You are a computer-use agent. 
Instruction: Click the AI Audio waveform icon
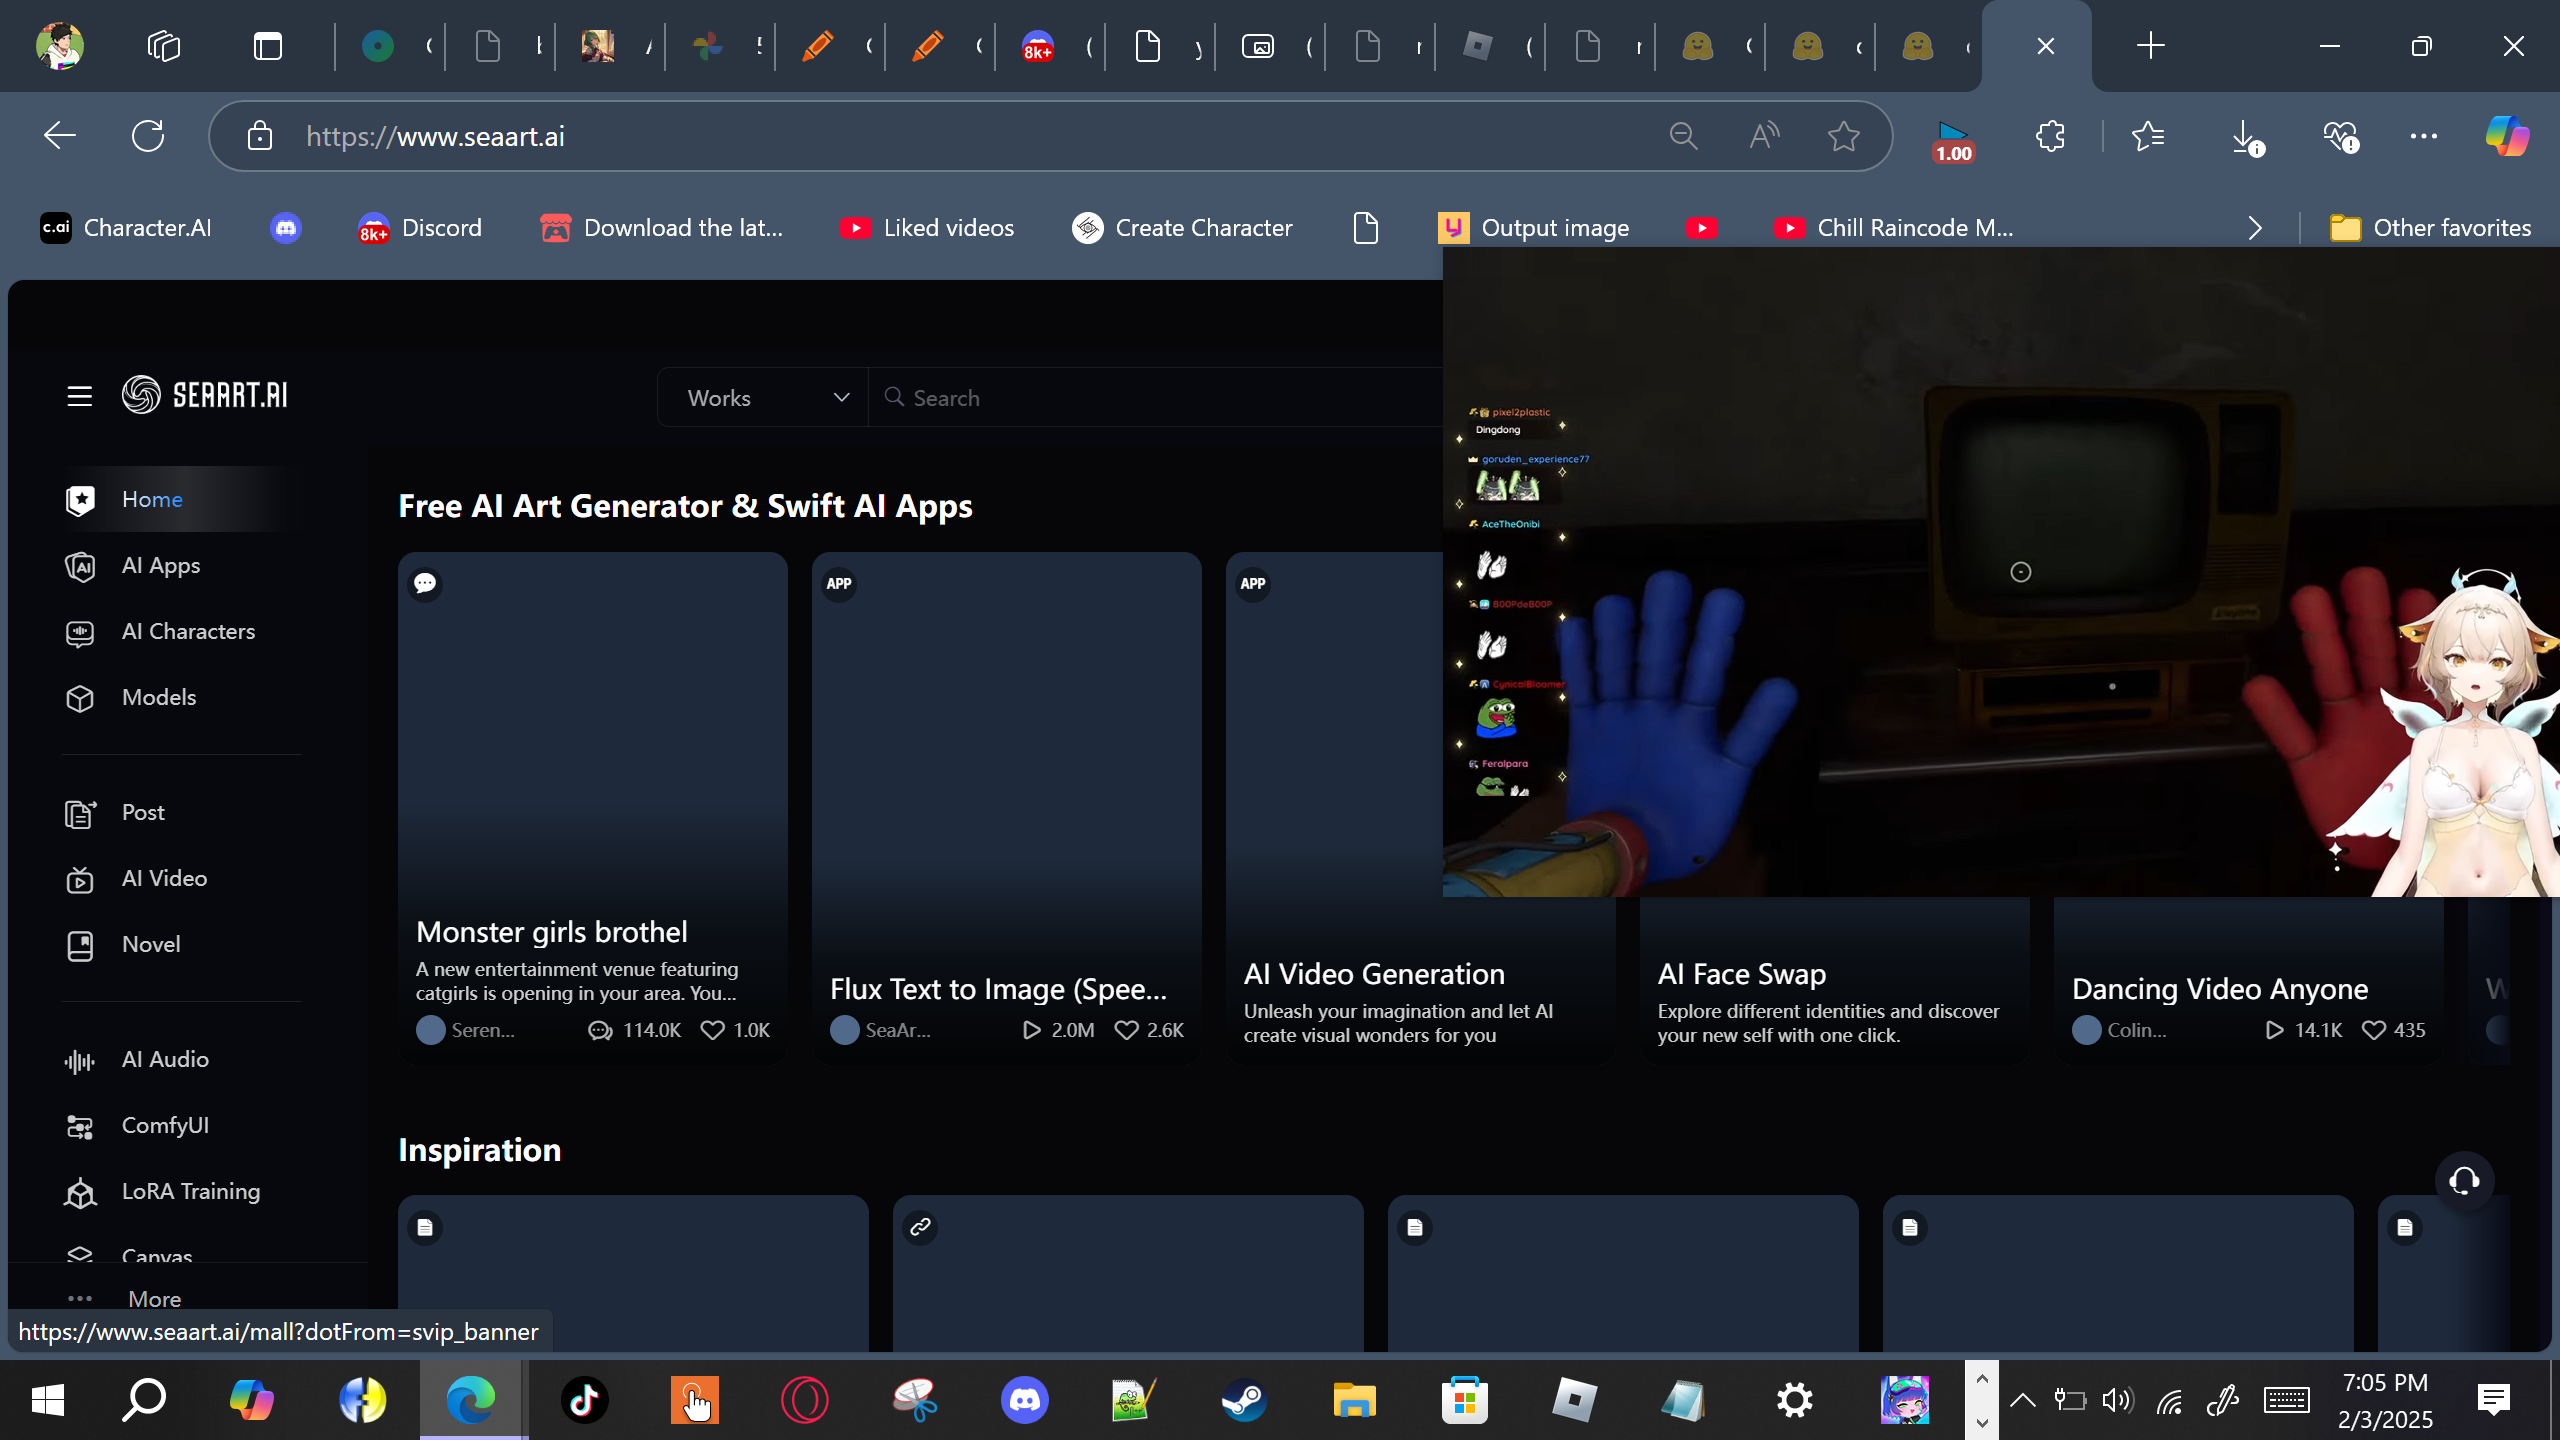pos(80,1061)
